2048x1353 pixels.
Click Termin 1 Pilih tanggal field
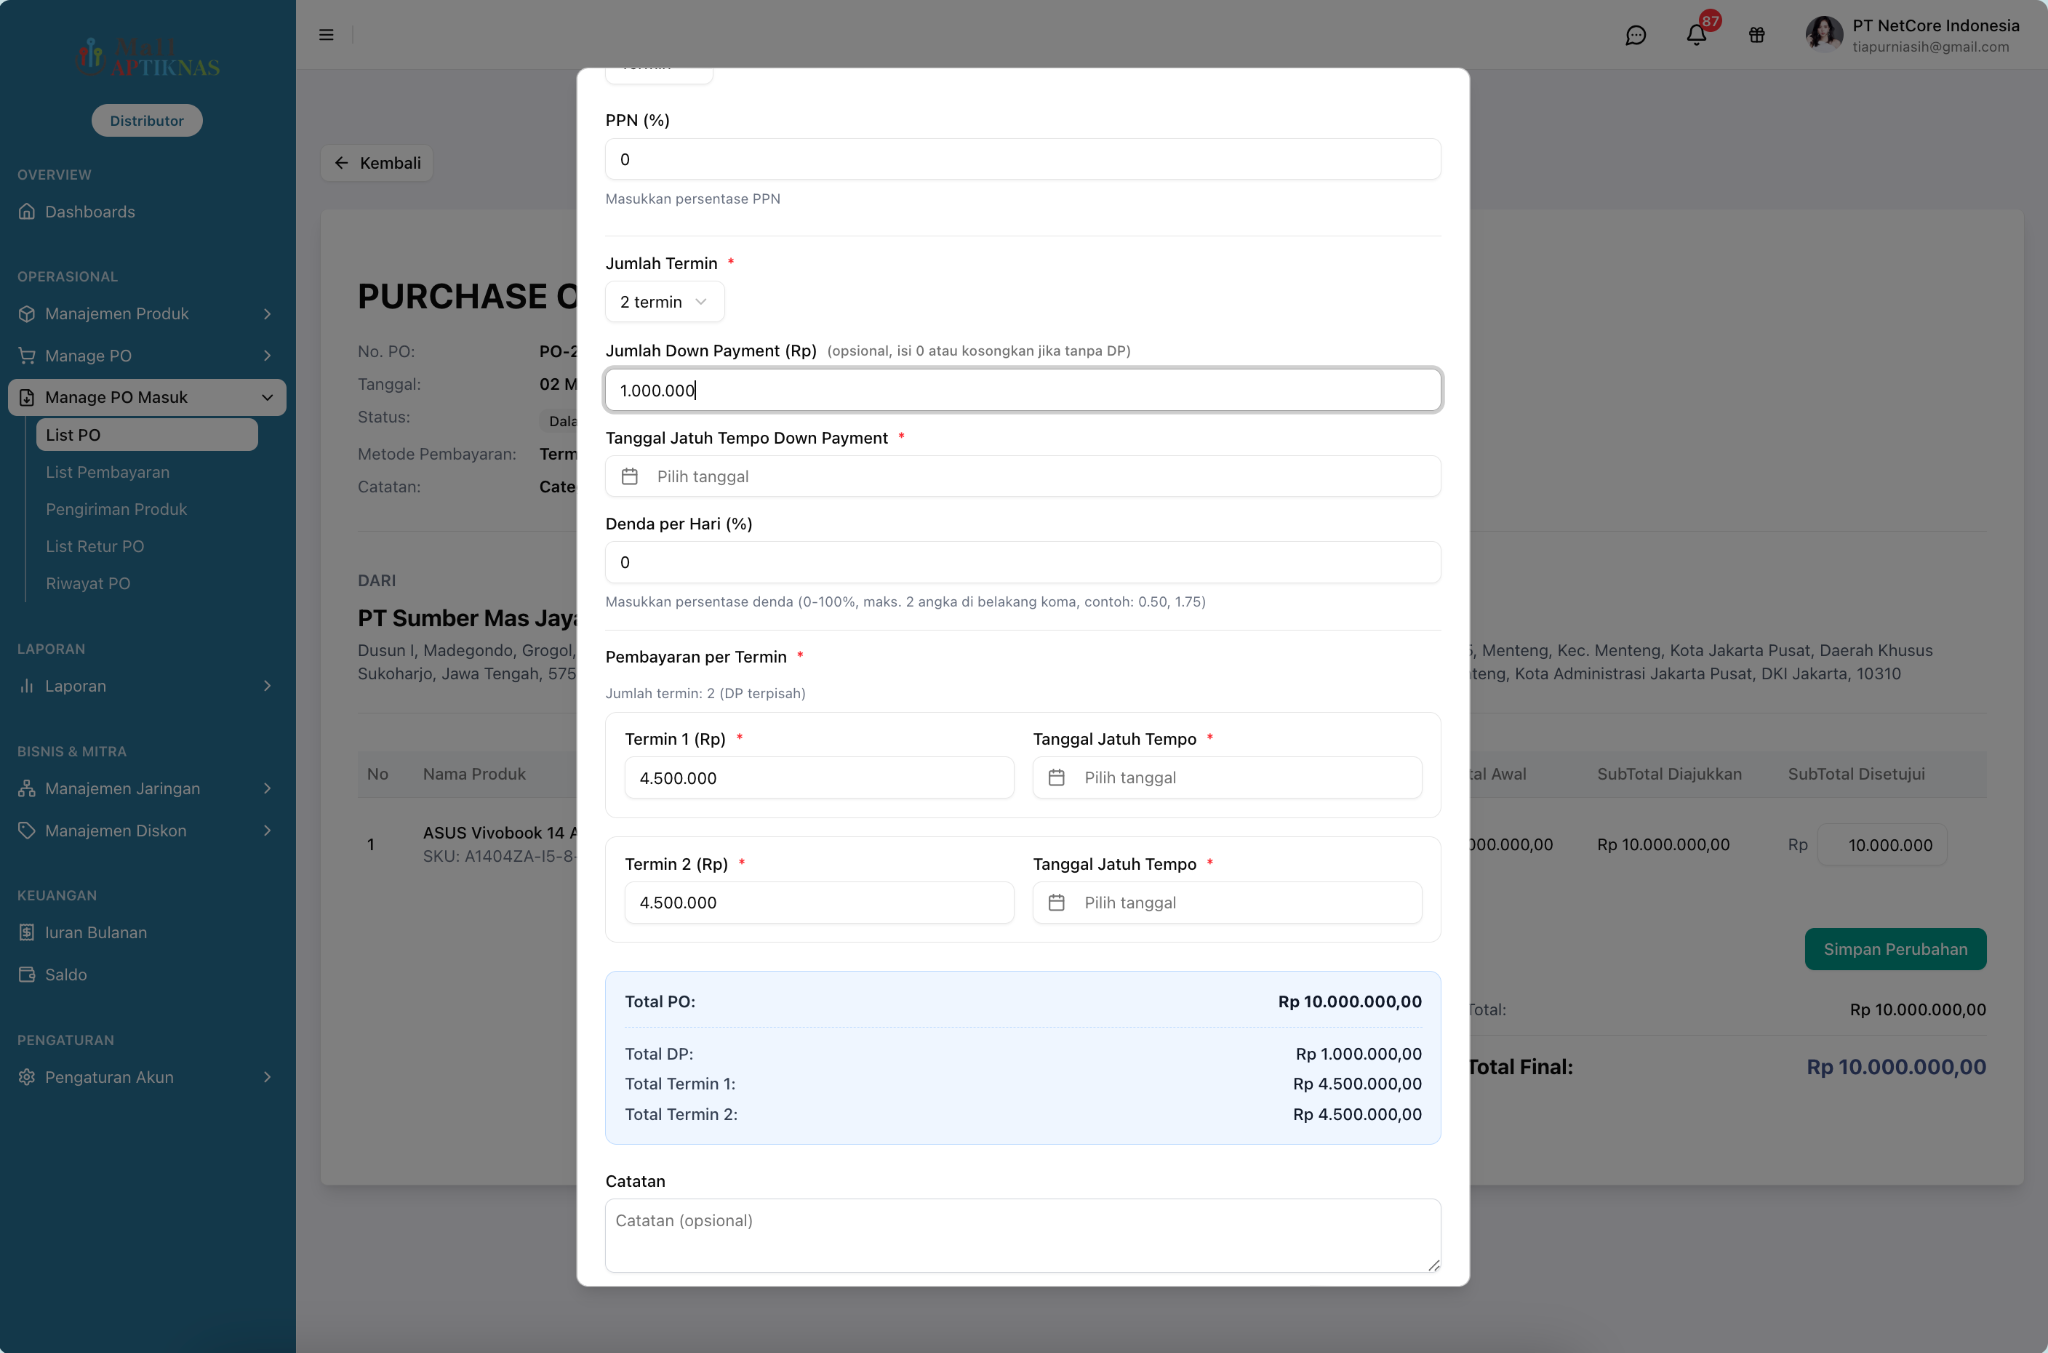(1227, 778)
